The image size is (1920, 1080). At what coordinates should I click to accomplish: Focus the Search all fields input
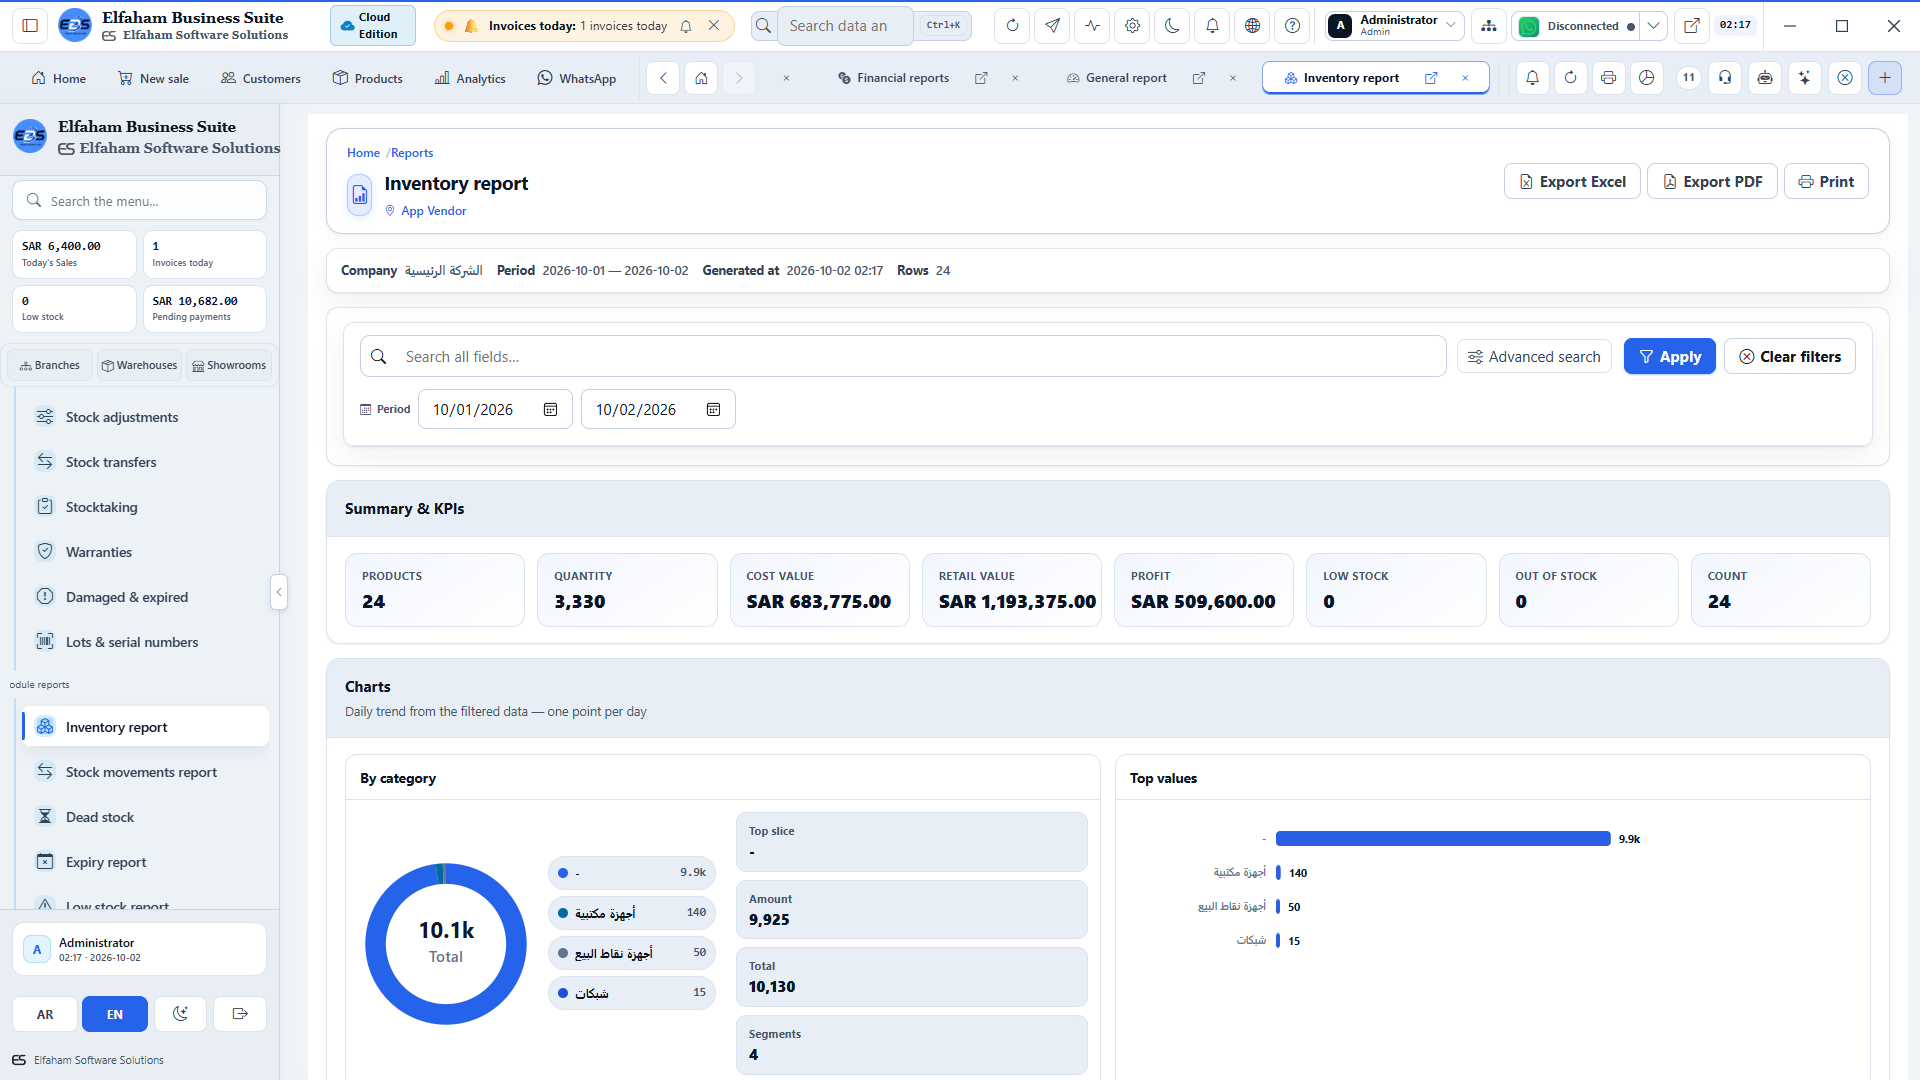[x=903, y=357]
